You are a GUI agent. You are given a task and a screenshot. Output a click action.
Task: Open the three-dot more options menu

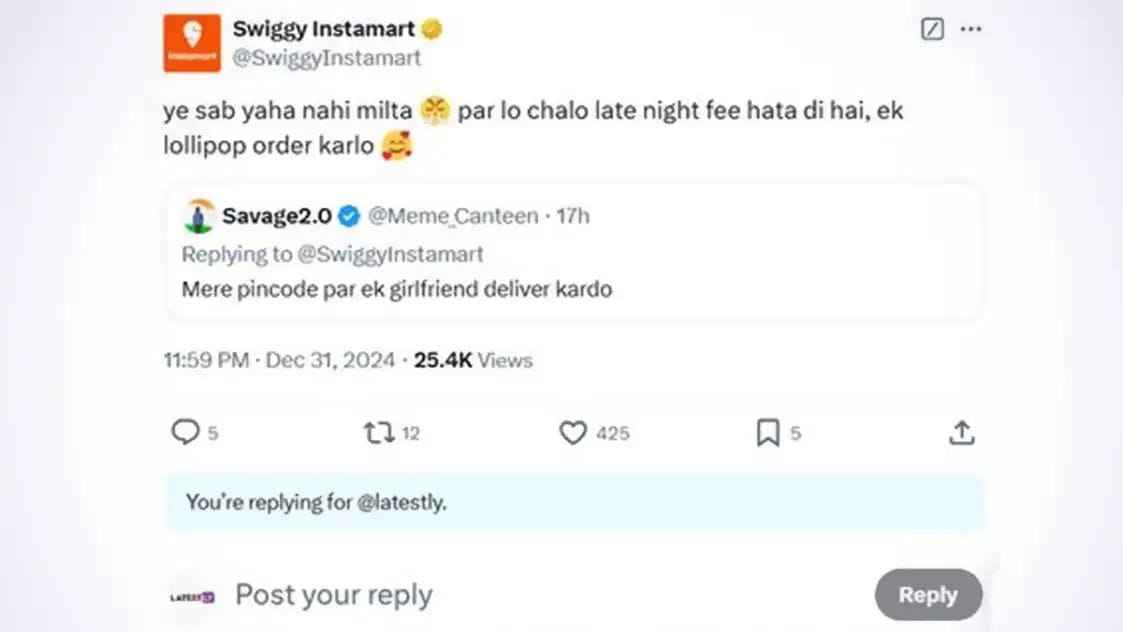pos(971,30)
